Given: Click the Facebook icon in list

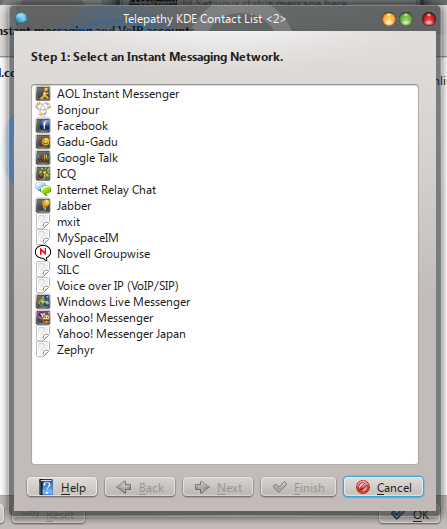Looking at the screenshot, I should [x=43, y=126].
